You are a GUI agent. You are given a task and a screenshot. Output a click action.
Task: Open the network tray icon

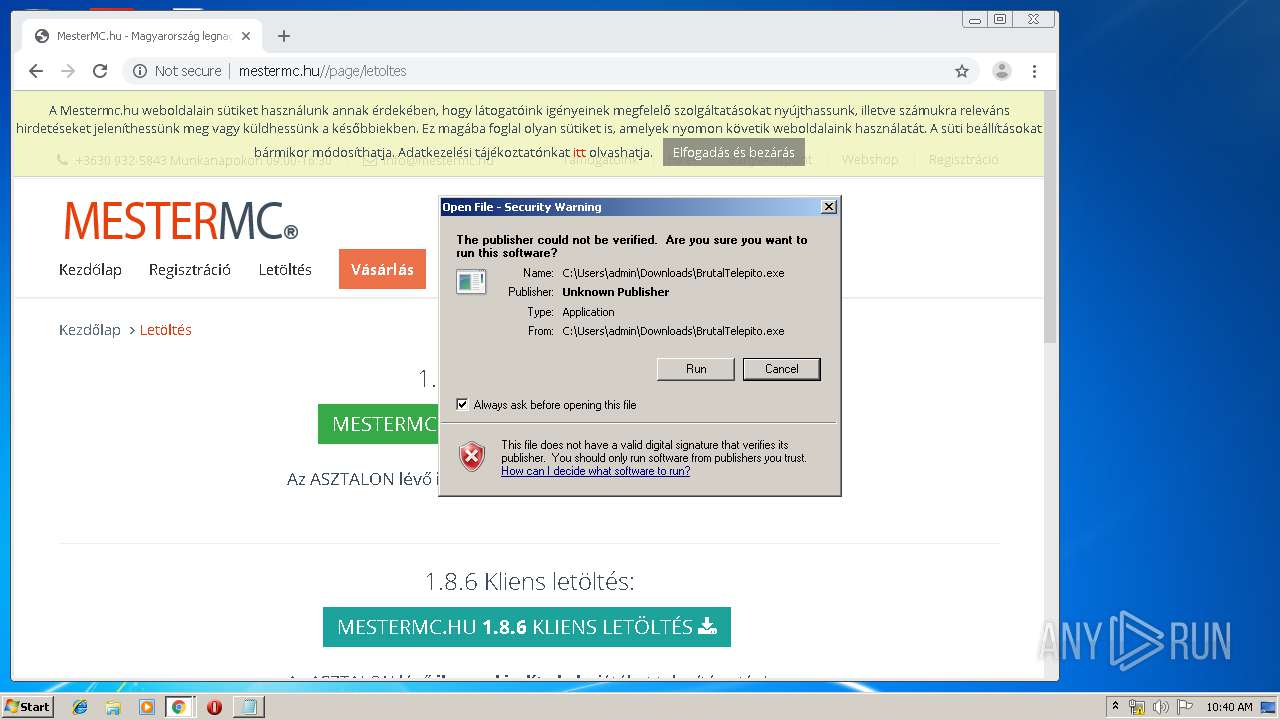1137,707
